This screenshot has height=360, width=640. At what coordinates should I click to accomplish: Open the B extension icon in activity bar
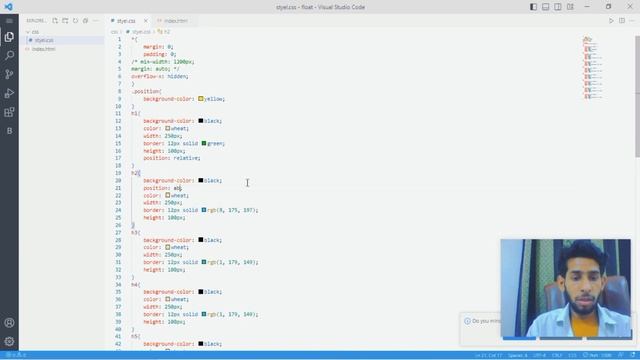pos(9,131)
